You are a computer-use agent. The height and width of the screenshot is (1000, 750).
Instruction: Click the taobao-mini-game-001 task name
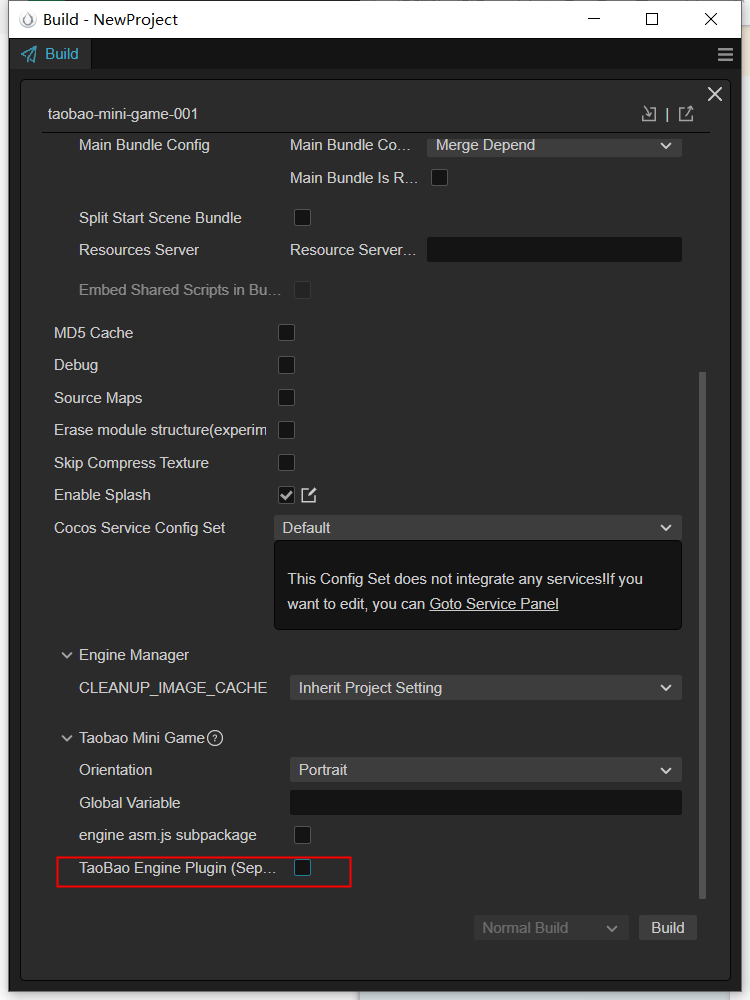point(123,114)
